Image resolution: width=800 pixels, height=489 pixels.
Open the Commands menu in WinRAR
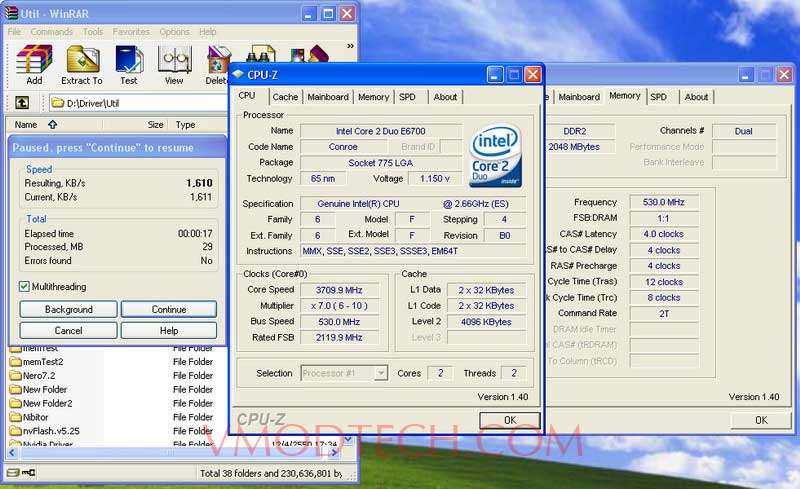(x=52, y=32)
